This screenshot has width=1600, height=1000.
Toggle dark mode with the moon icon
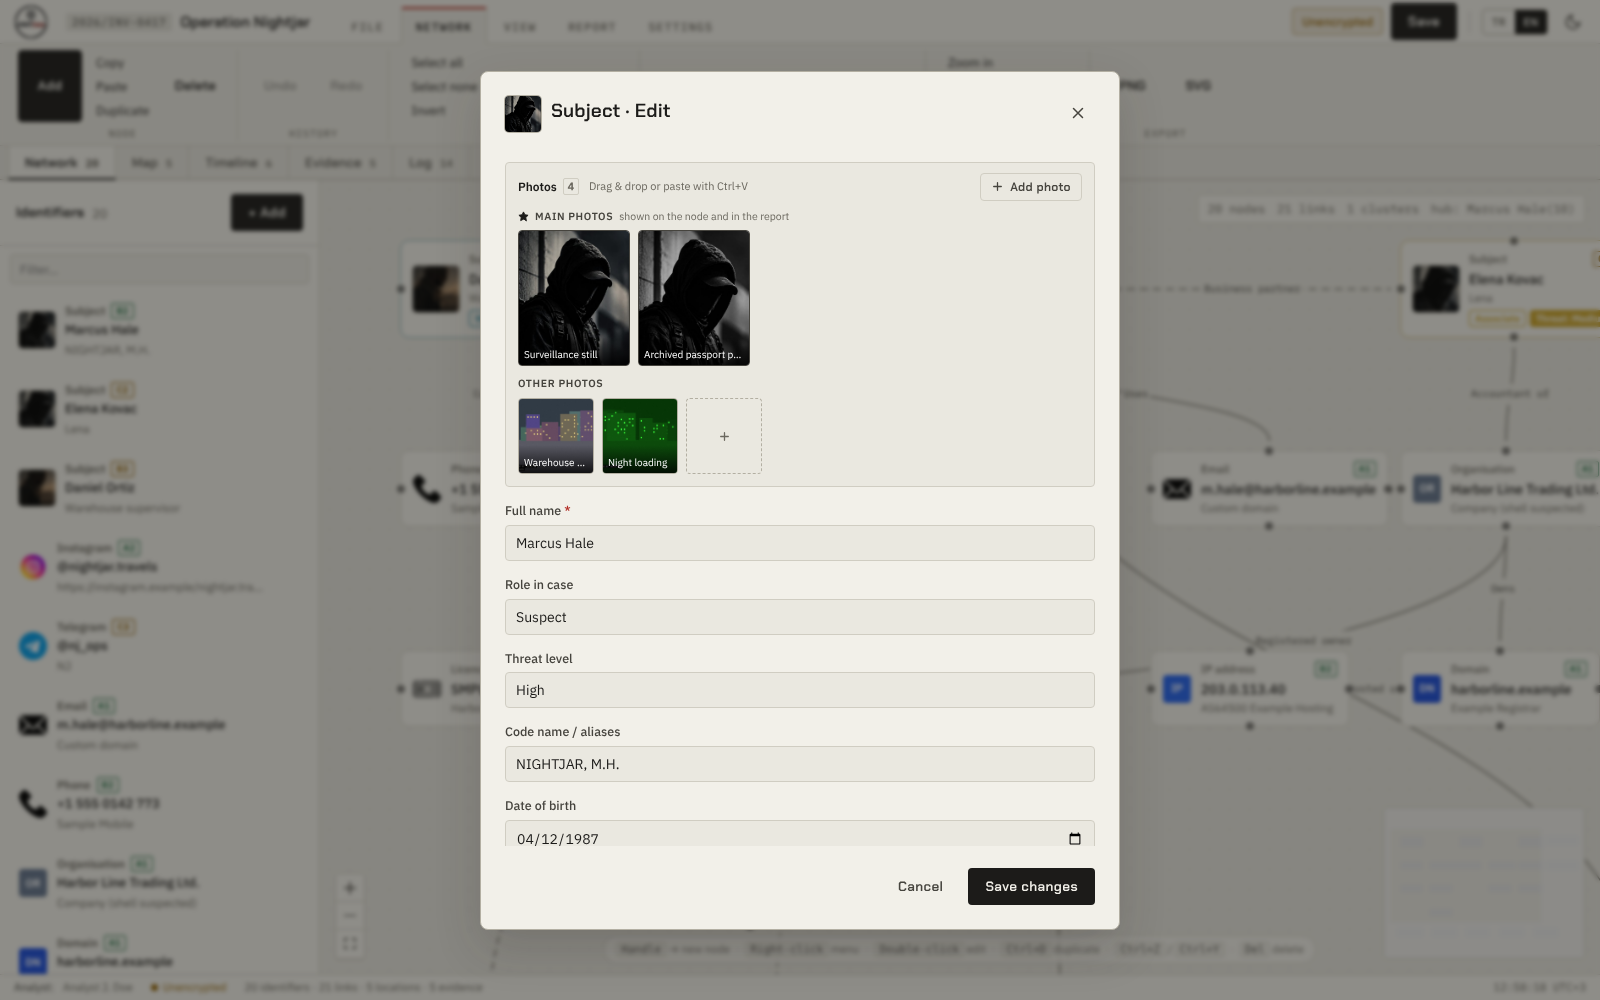1572,22
